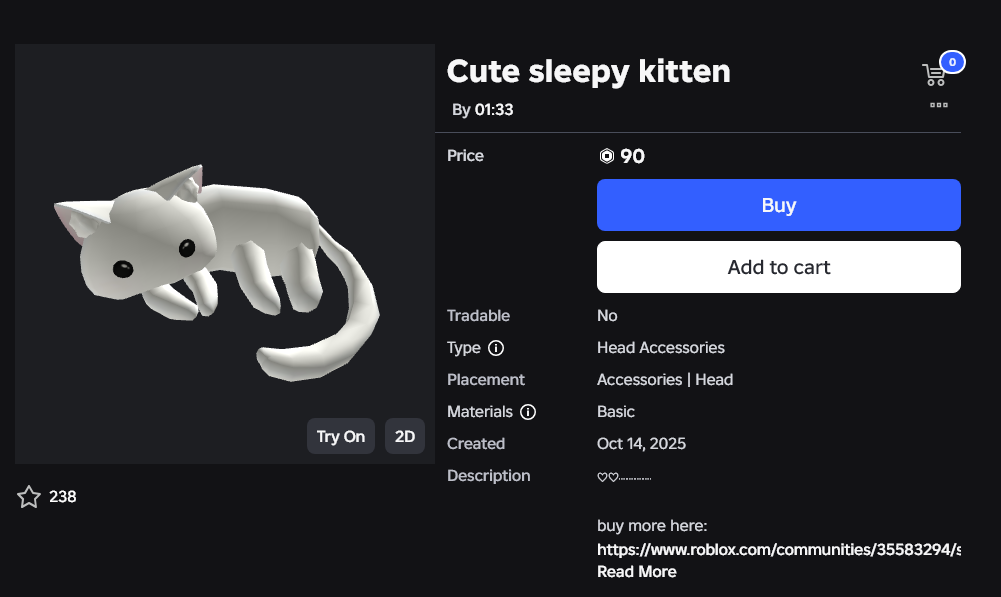Click the hearts in the description text
1001x597 pixels.
[608, 477]
